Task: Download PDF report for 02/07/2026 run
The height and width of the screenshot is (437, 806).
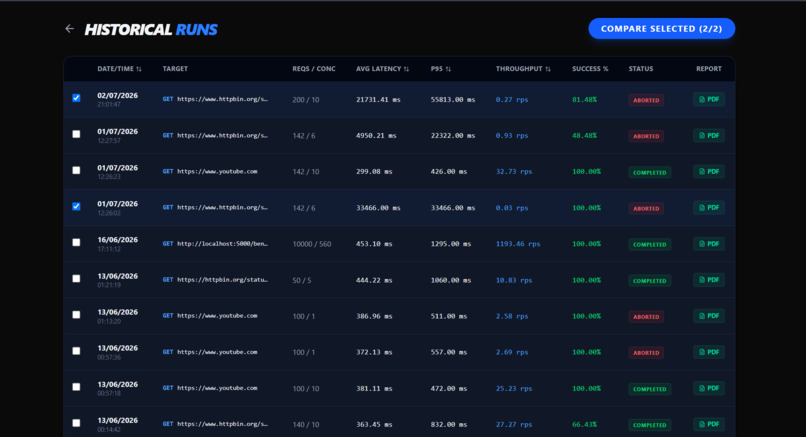Action: pyautogui.click(x=709, y=99)
